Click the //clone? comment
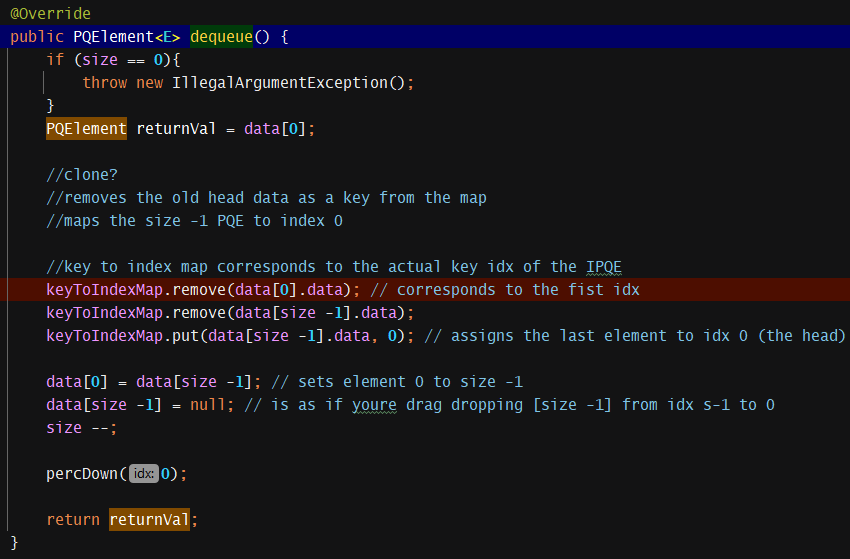Image resolution: width=850 pixels, height=559 pixels. tap(82, 175)
